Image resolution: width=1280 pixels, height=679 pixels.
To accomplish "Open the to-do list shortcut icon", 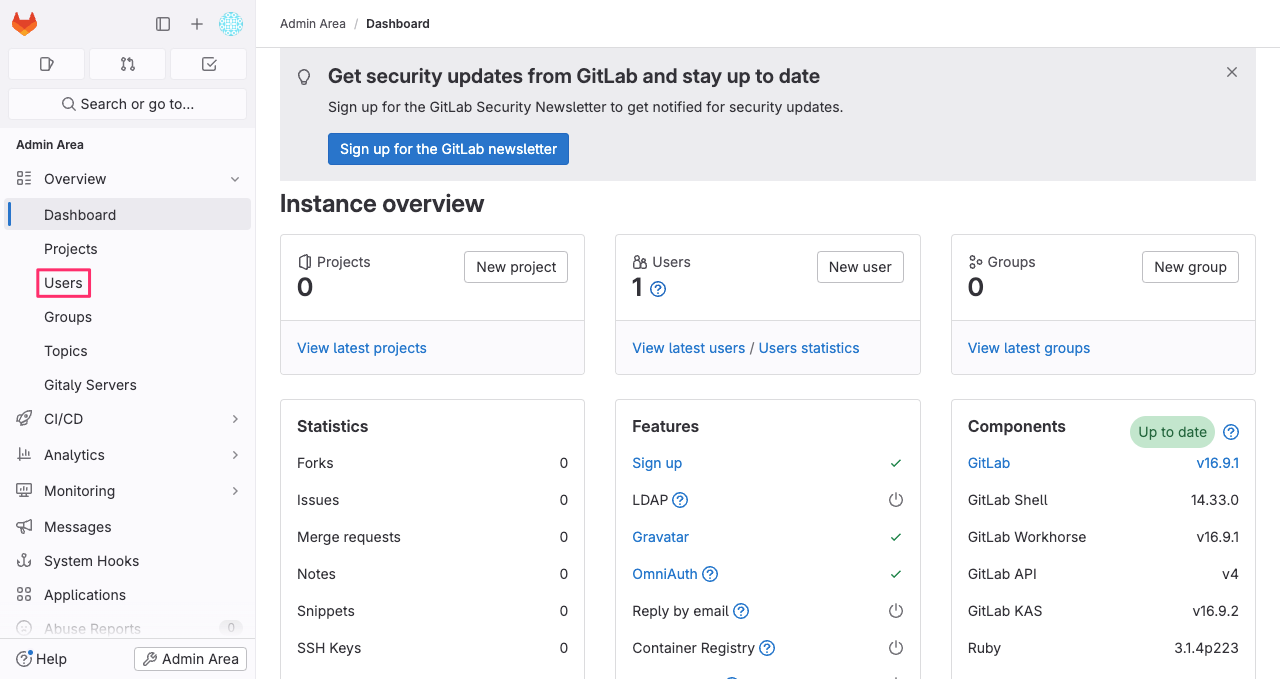I will [x=209, y=64].
